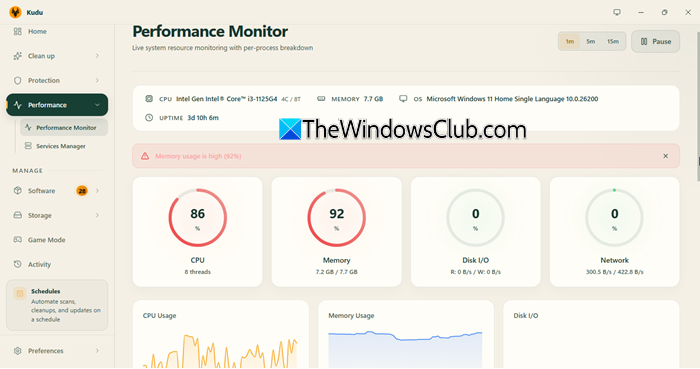Expand the Storage submenu chevron
Image resolution: width=700 pixels, height=369 pixels.
[97, 215]
